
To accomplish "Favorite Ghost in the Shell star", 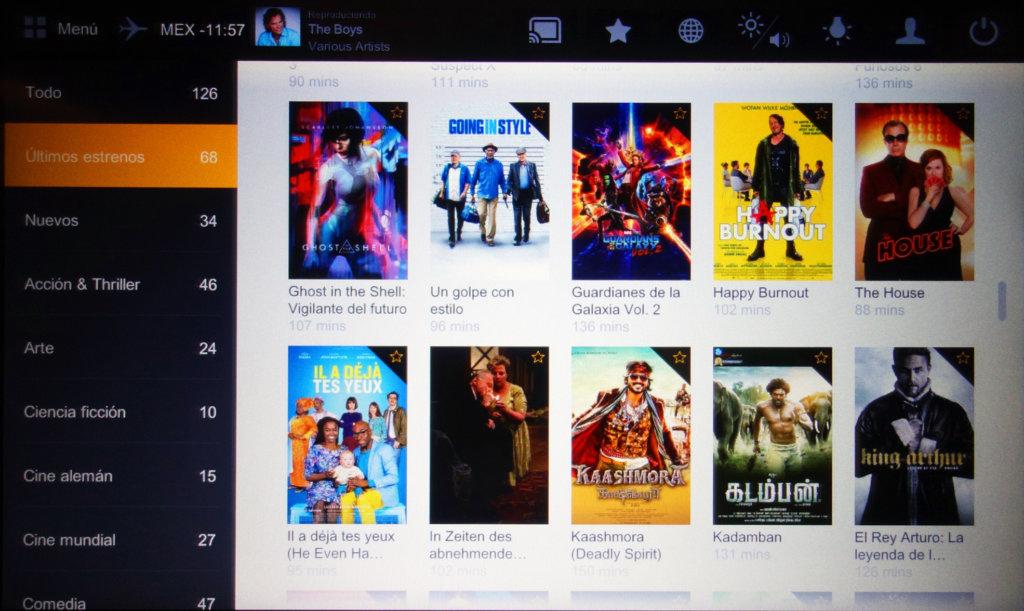I will point(396,112).
